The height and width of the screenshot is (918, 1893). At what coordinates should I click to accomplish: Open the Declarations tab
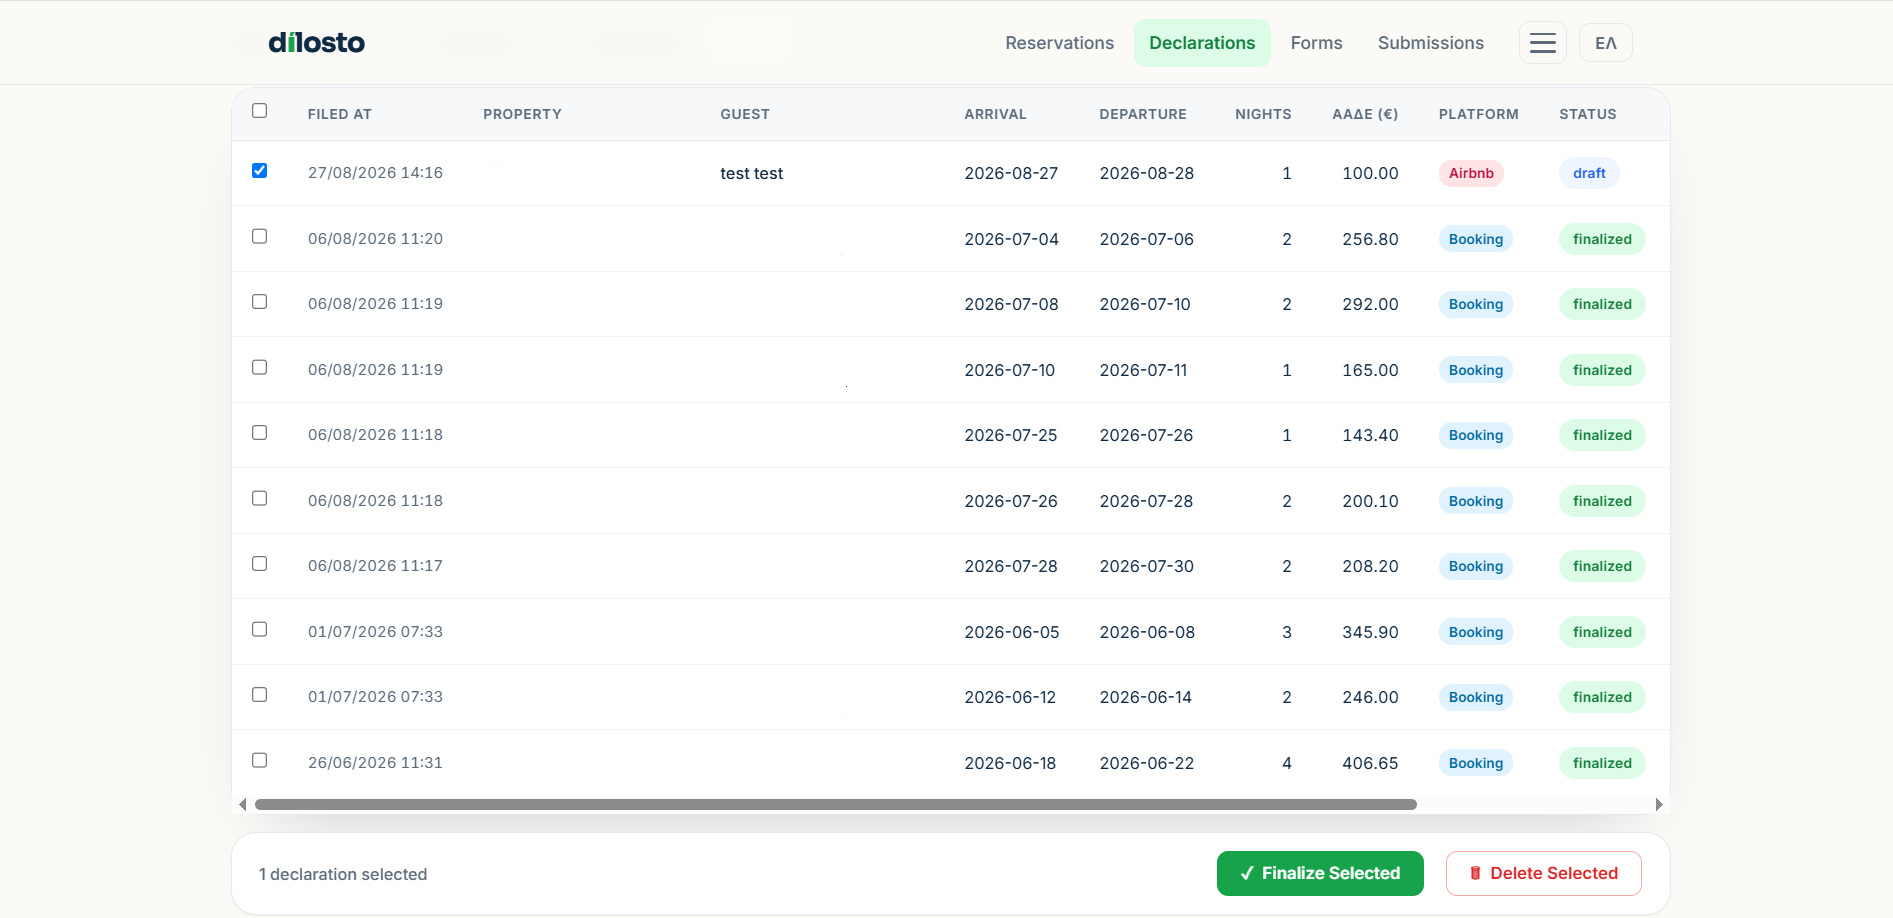pyautogui.click(x=1202, y=43)
